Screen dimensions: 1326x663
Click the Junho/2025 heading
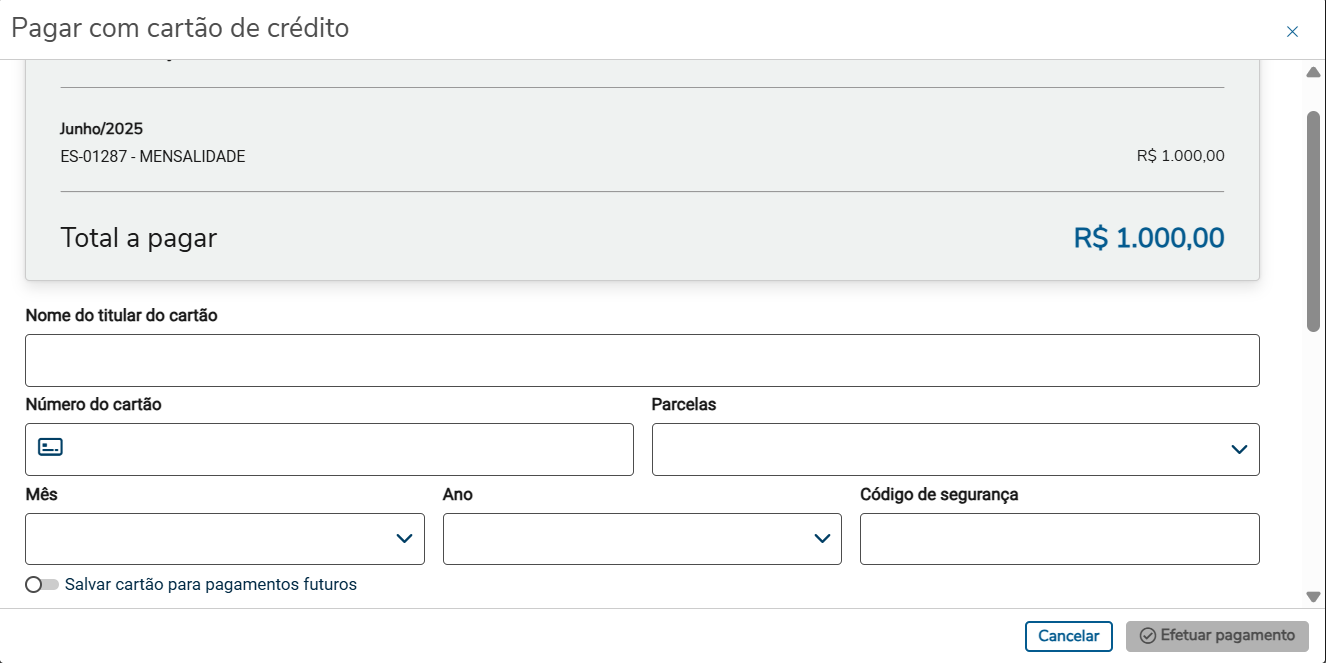[101, 129]
